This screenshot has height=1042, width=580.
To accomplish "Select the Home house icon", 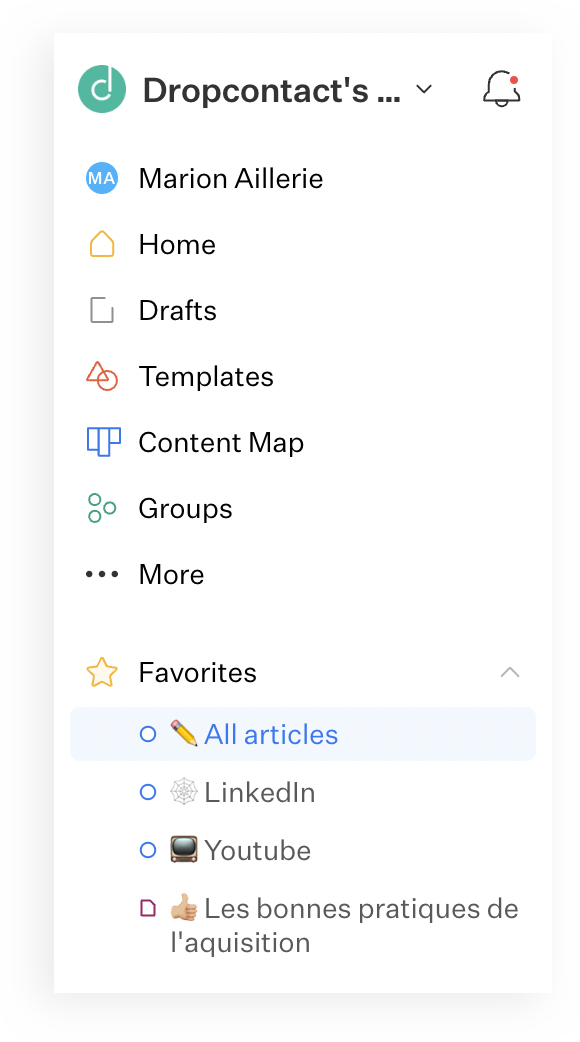I will click(x=102, y=244).
